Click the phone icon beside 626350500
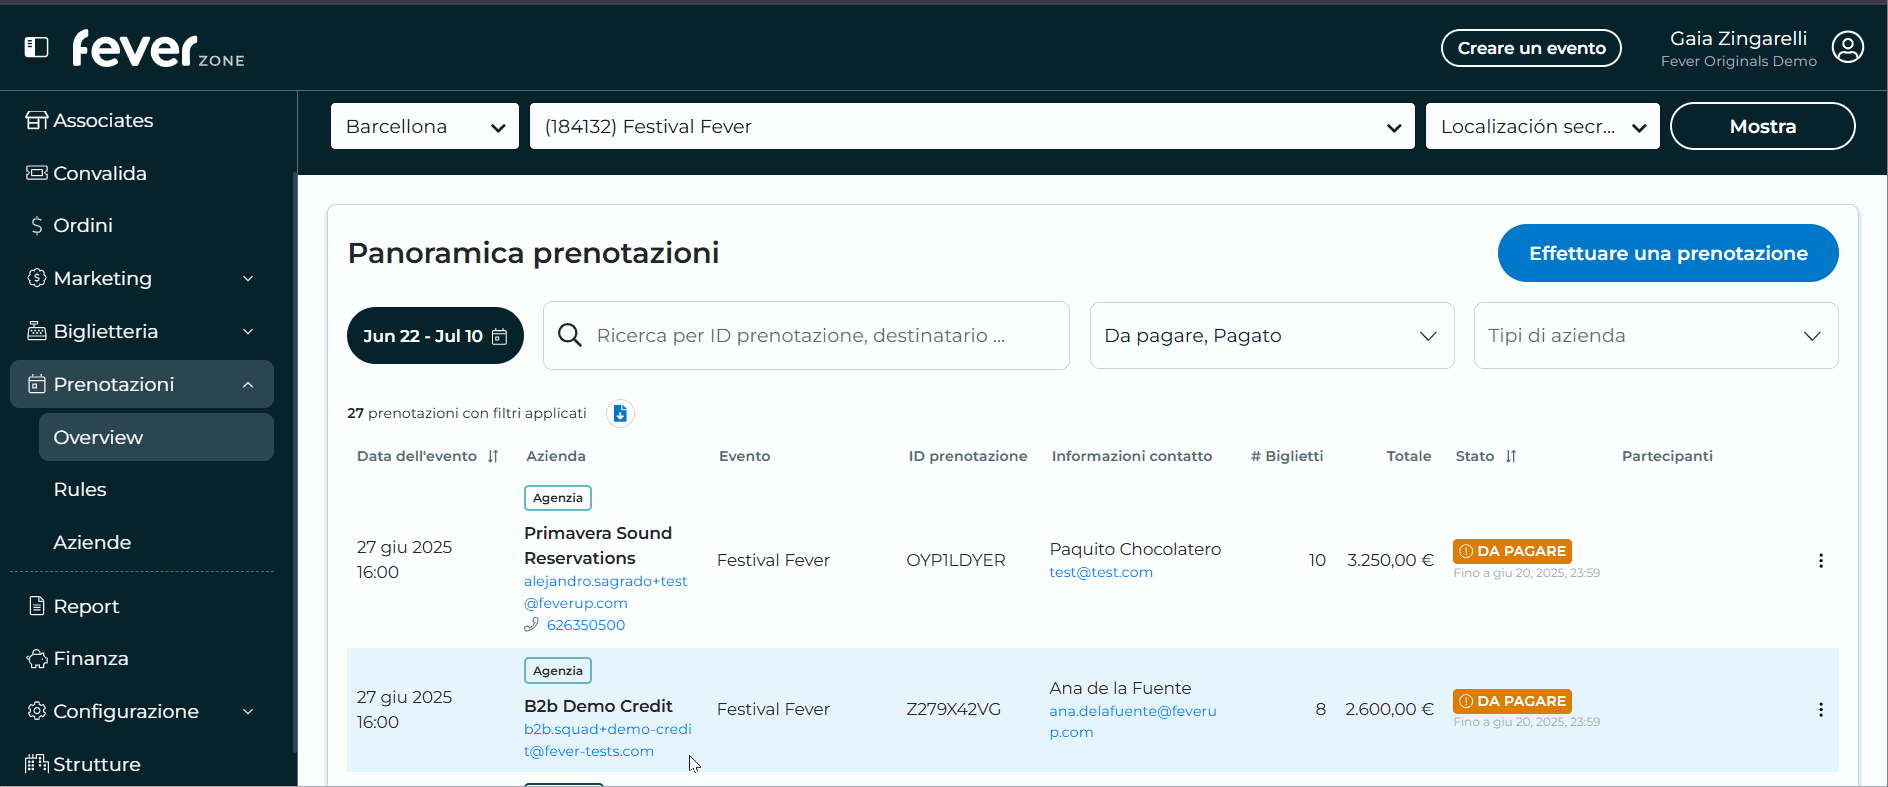Image resolution: width=1888 pixels, height=787 pixels. 531,625
